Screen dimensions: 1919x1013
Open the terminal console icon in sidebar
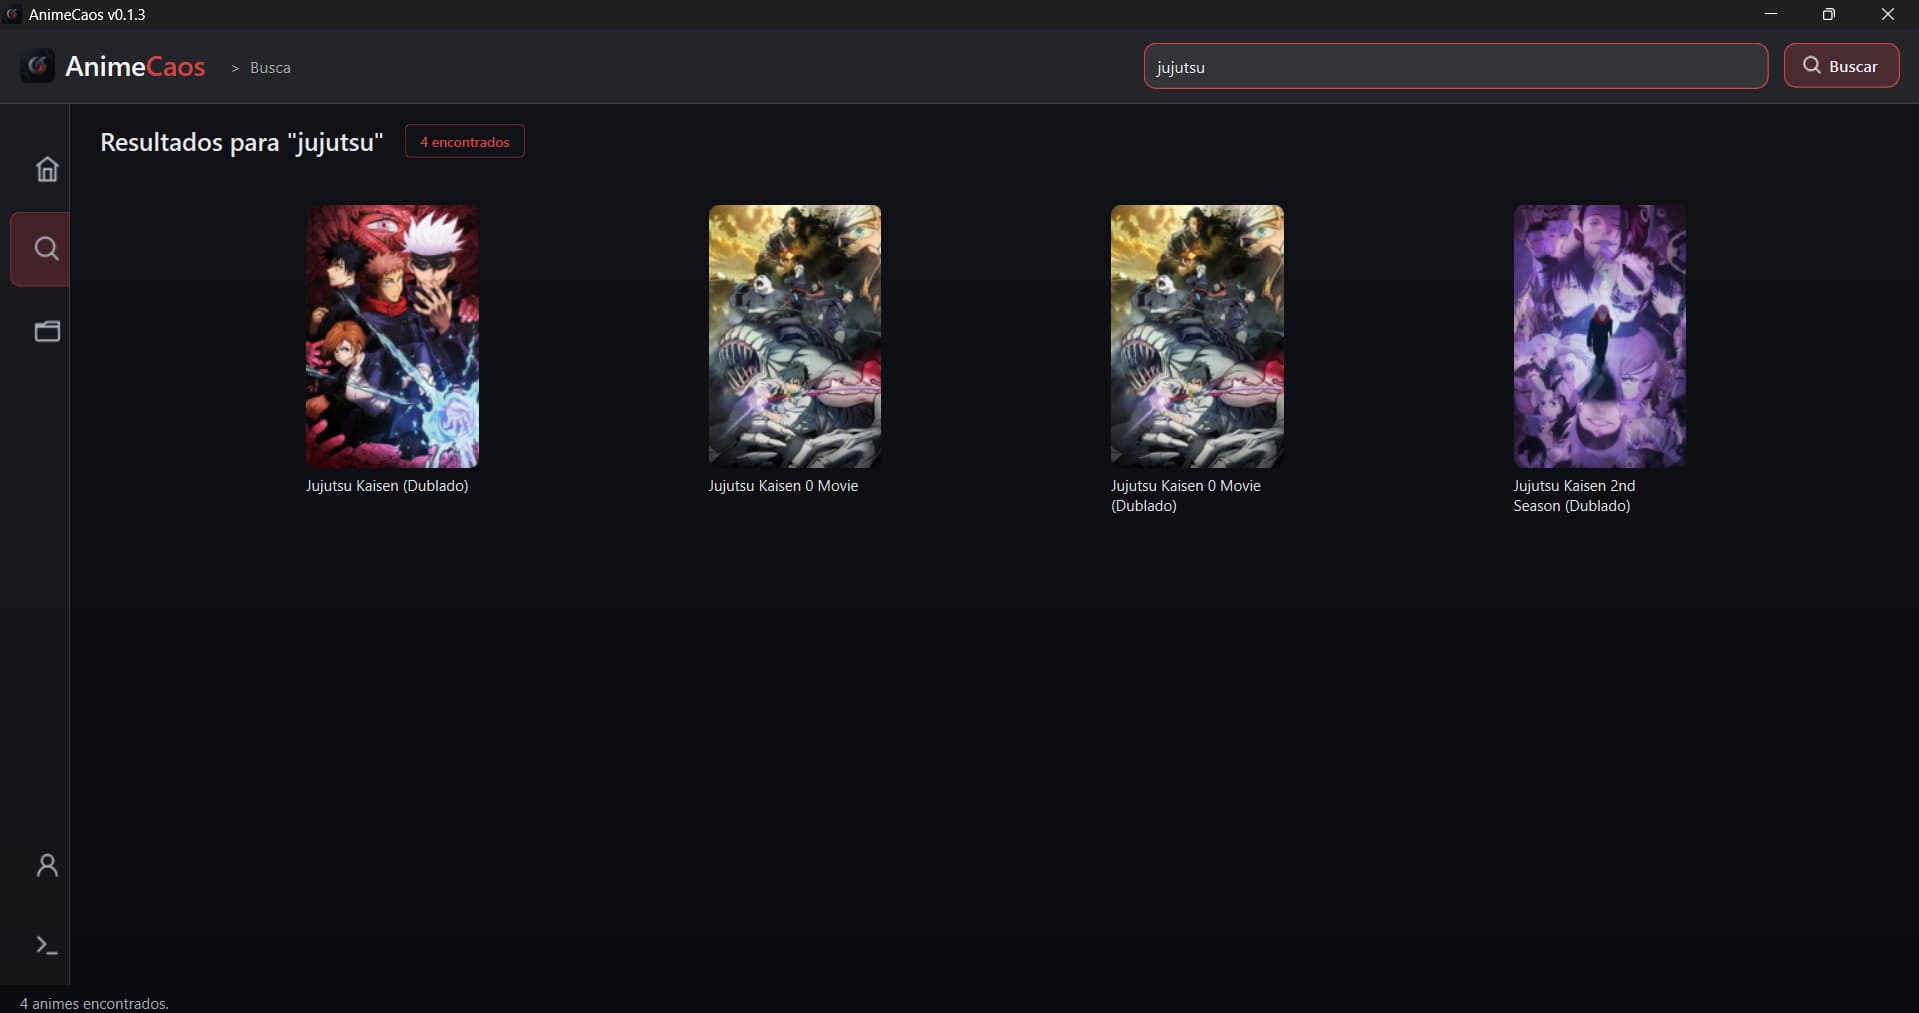click(47, 945)
